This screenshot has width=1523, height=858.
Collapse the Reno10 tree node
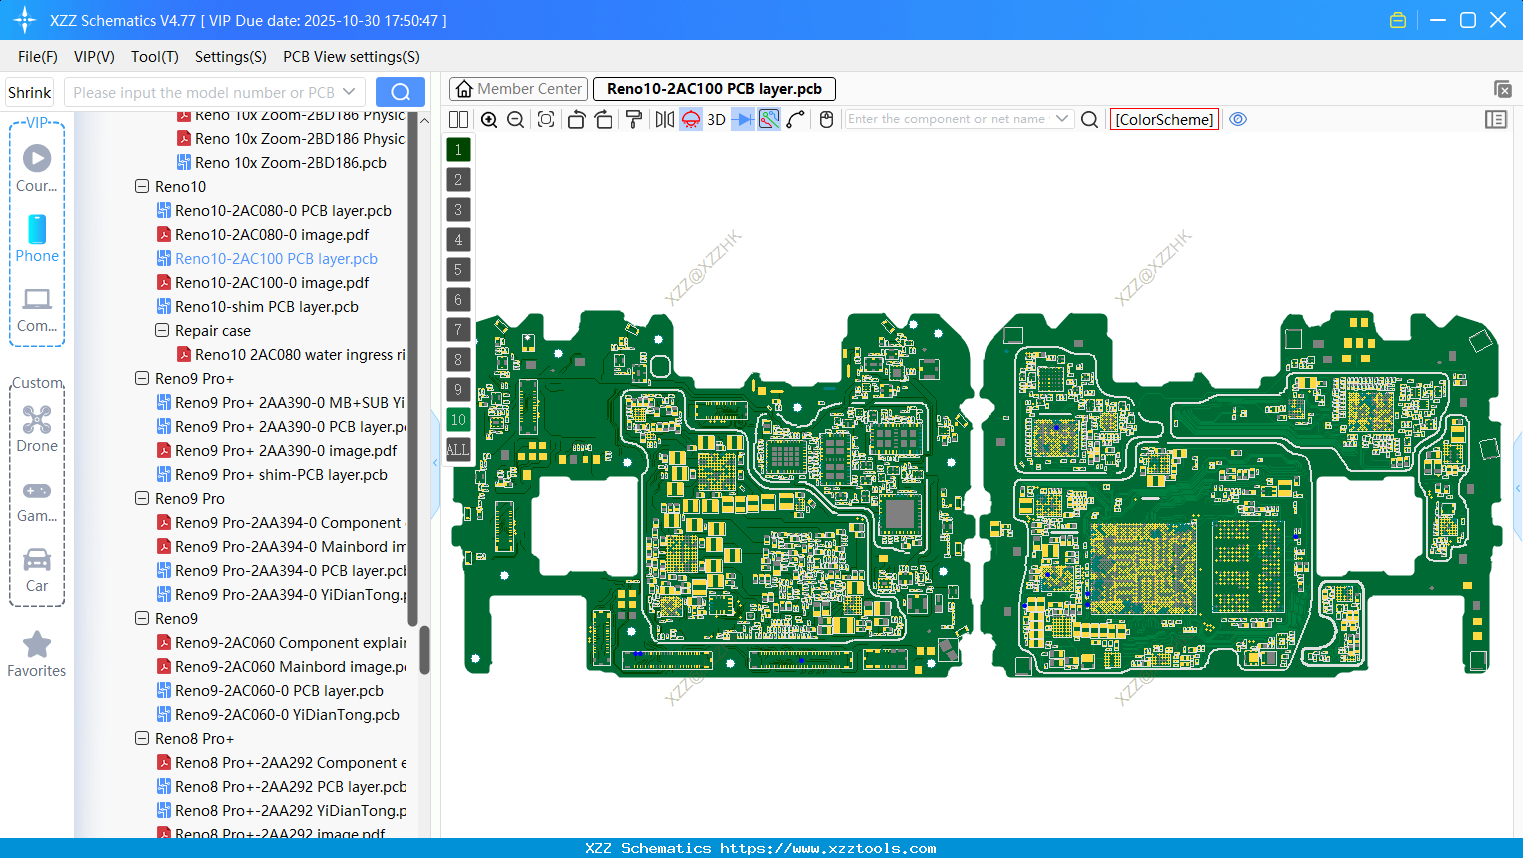pyautogui.click(x=141, y=186)
